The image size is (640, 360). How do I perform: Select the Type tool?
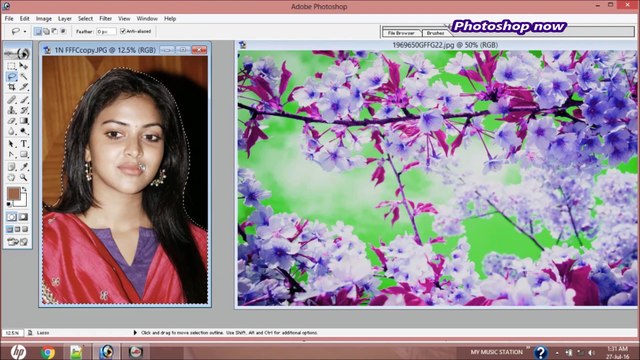click(x=24, y=144)
